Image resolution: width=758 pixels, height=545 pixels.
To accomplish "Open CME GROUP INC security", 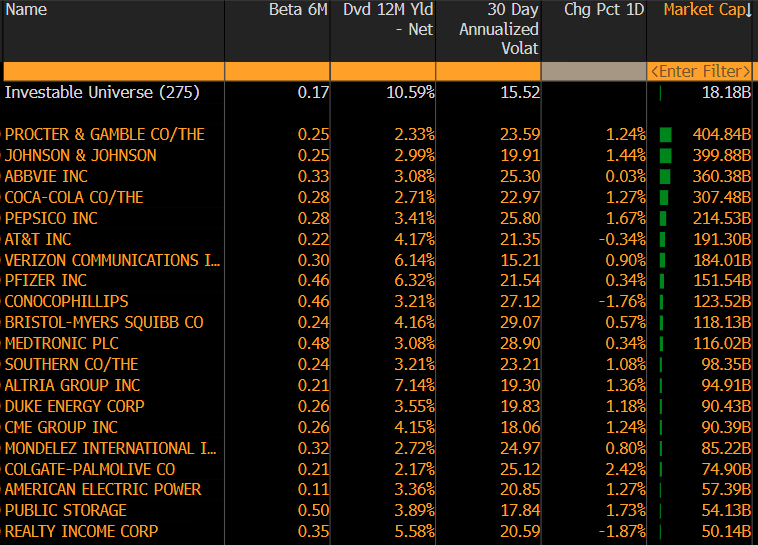I will [x=61, y=427].
